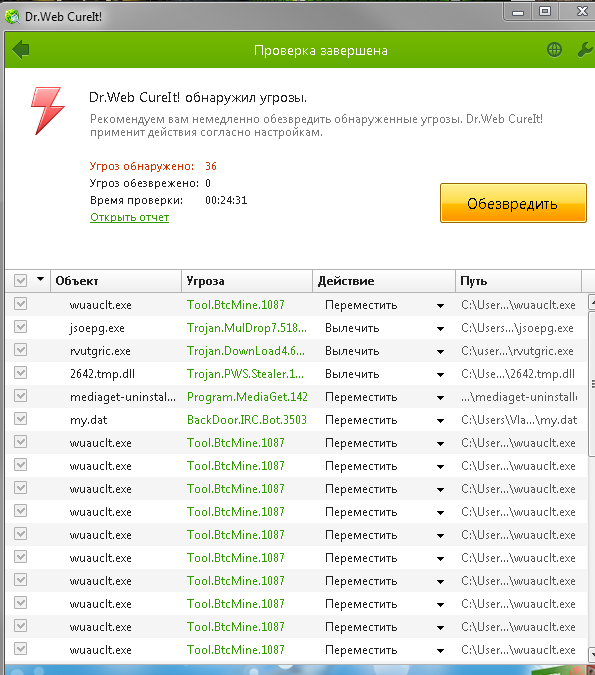Open the Открыть отчет link

(x=130, y=217)
